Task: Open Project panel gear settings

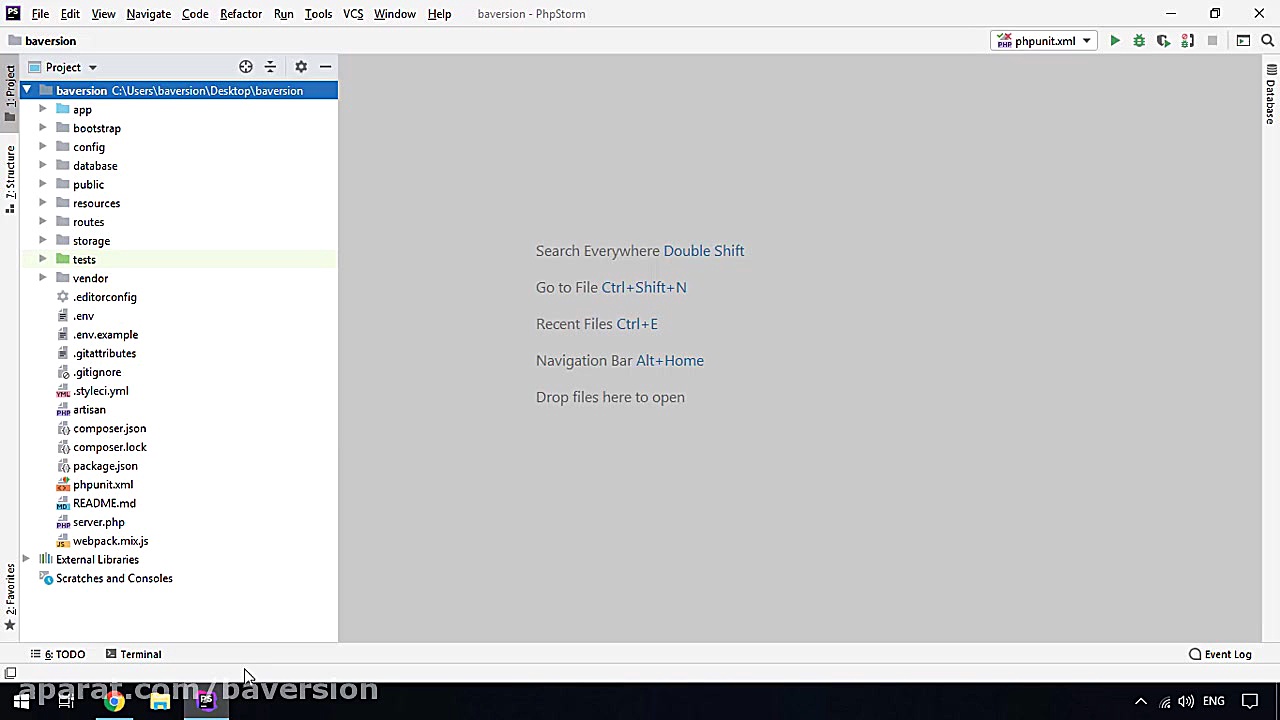Action: [301, 67]
